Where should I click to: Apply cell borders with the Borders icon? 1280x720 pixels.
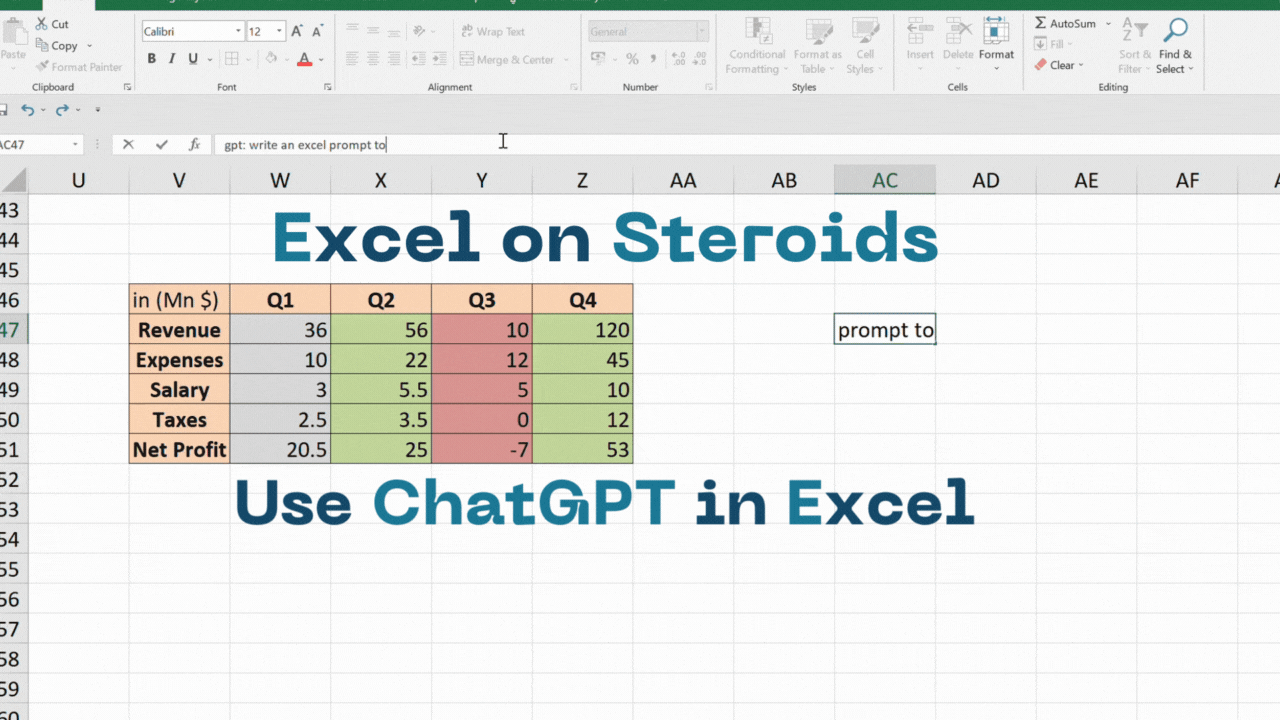coord(231,59)
